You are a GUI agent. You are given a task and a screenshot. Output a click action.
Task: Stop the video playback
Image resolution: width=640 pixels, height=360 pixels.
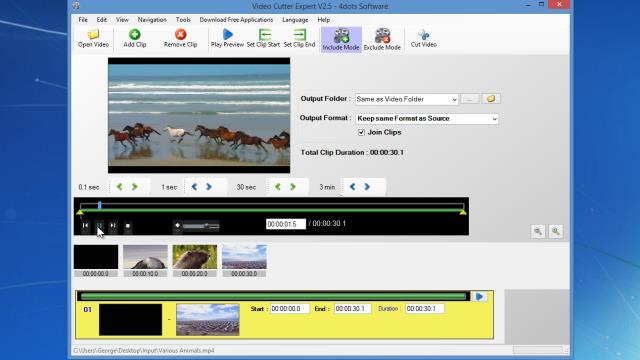(128, 226)
